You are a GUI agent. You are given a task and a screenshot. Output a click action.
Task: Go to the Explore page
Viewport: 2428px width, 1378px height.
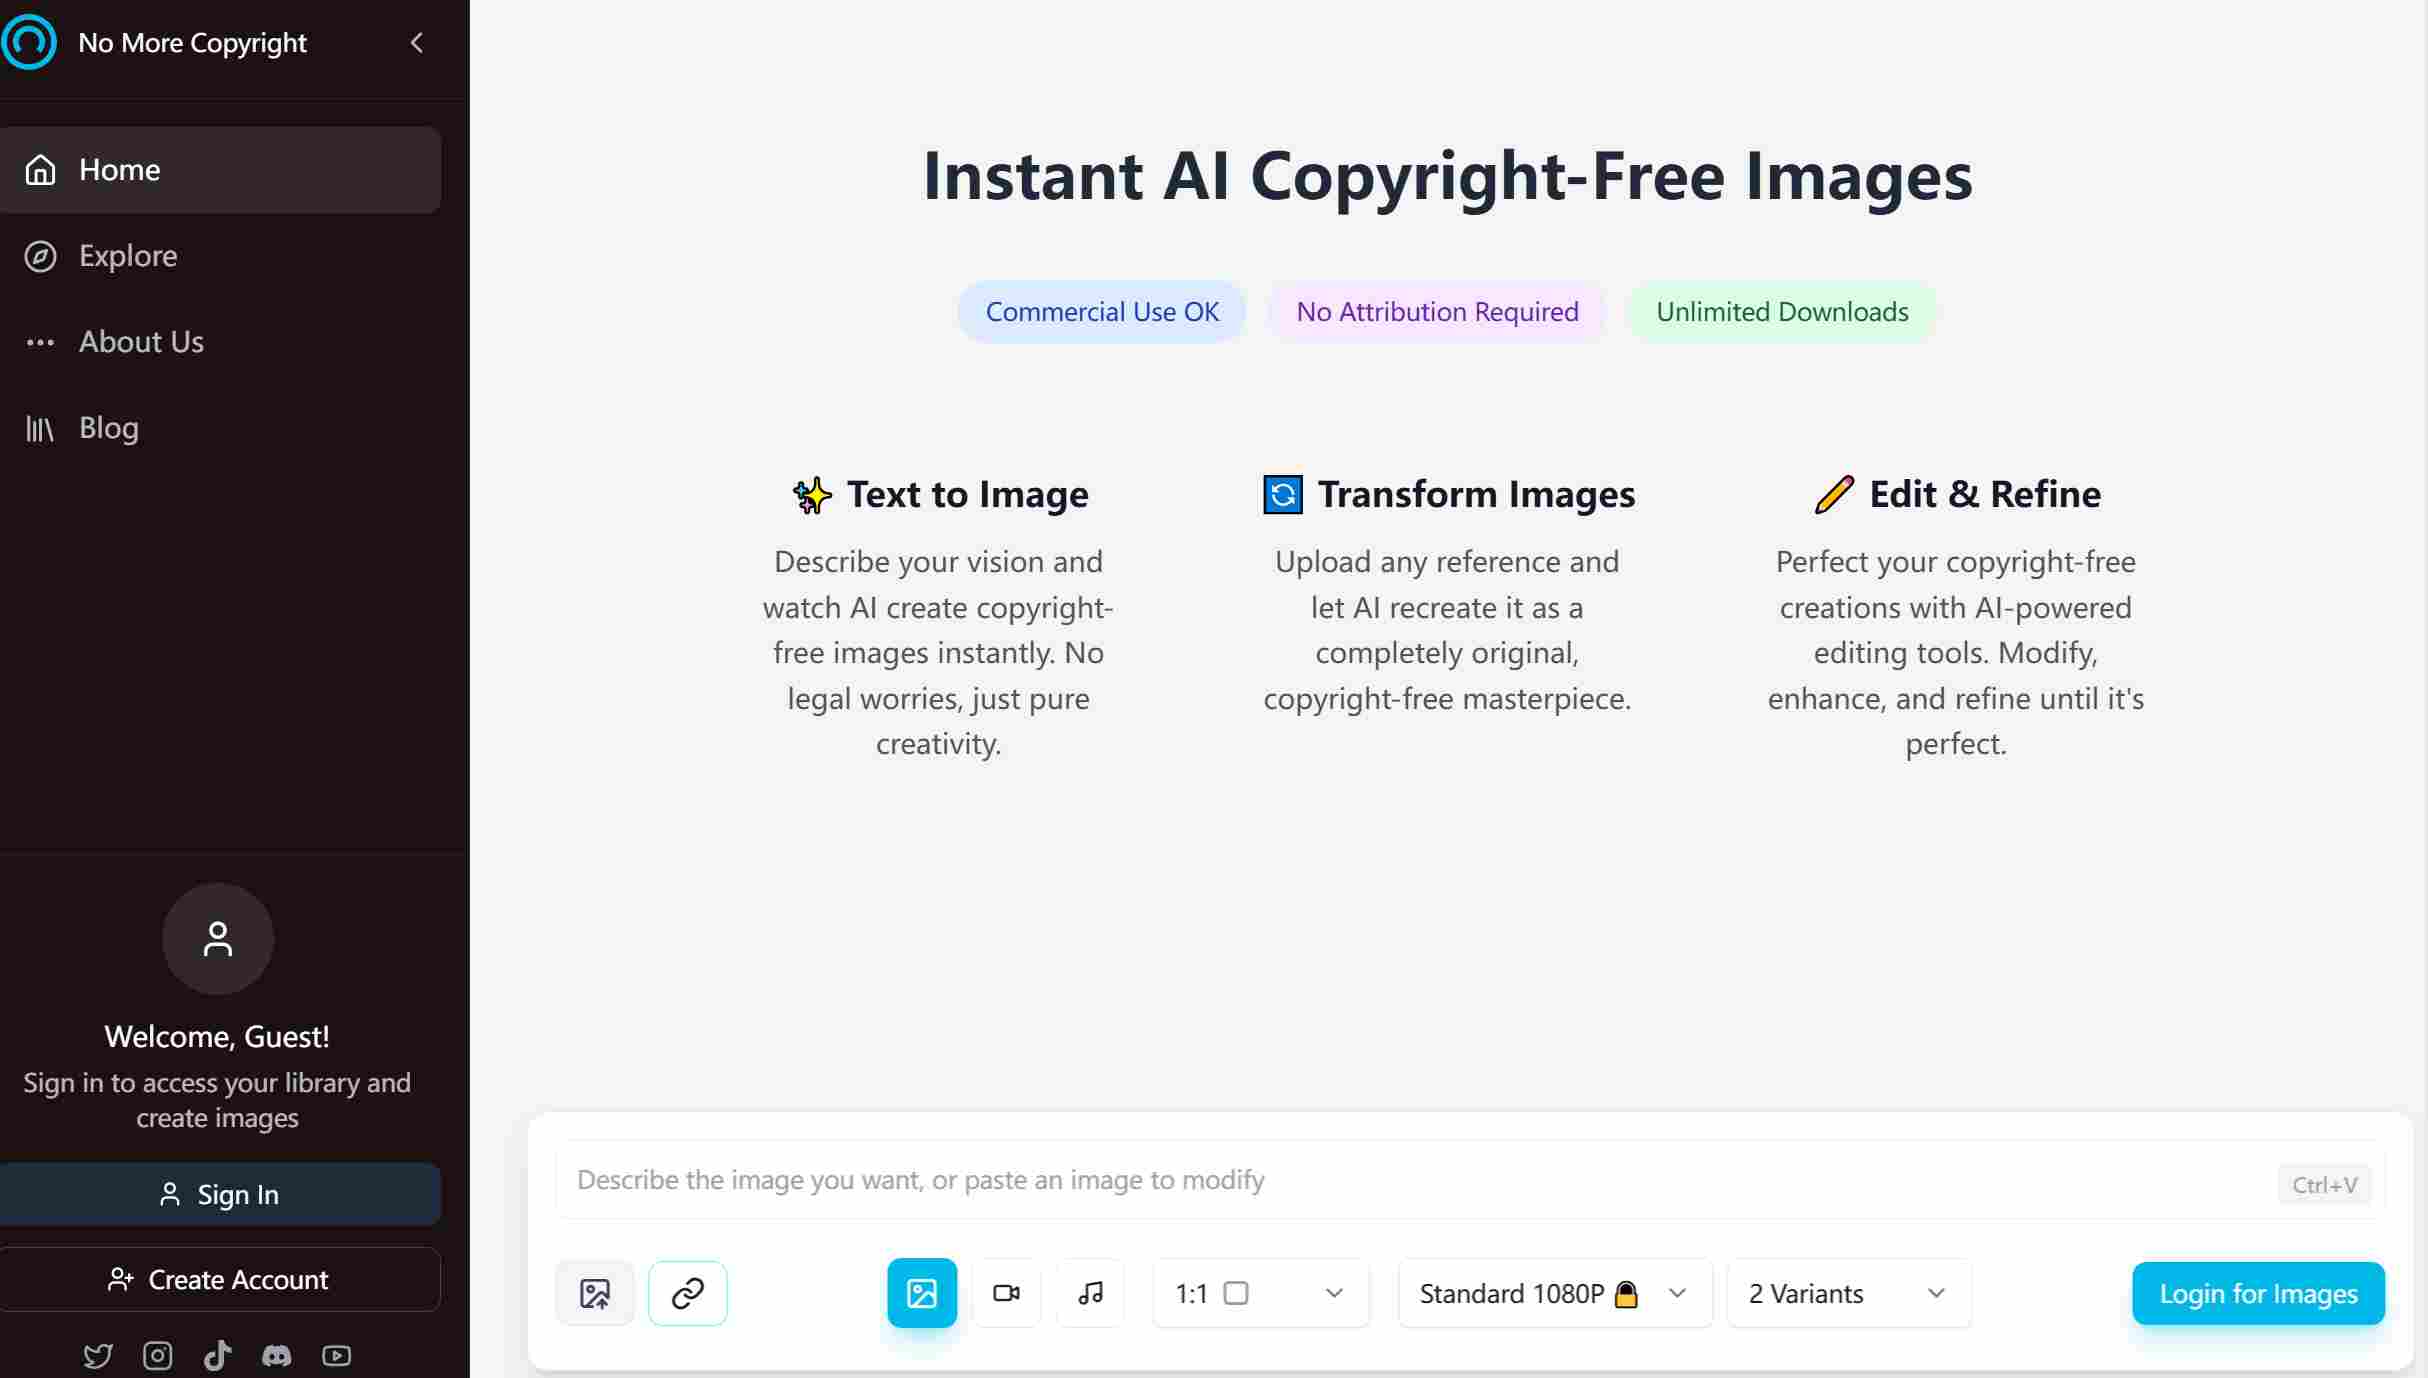pos(128,256)
